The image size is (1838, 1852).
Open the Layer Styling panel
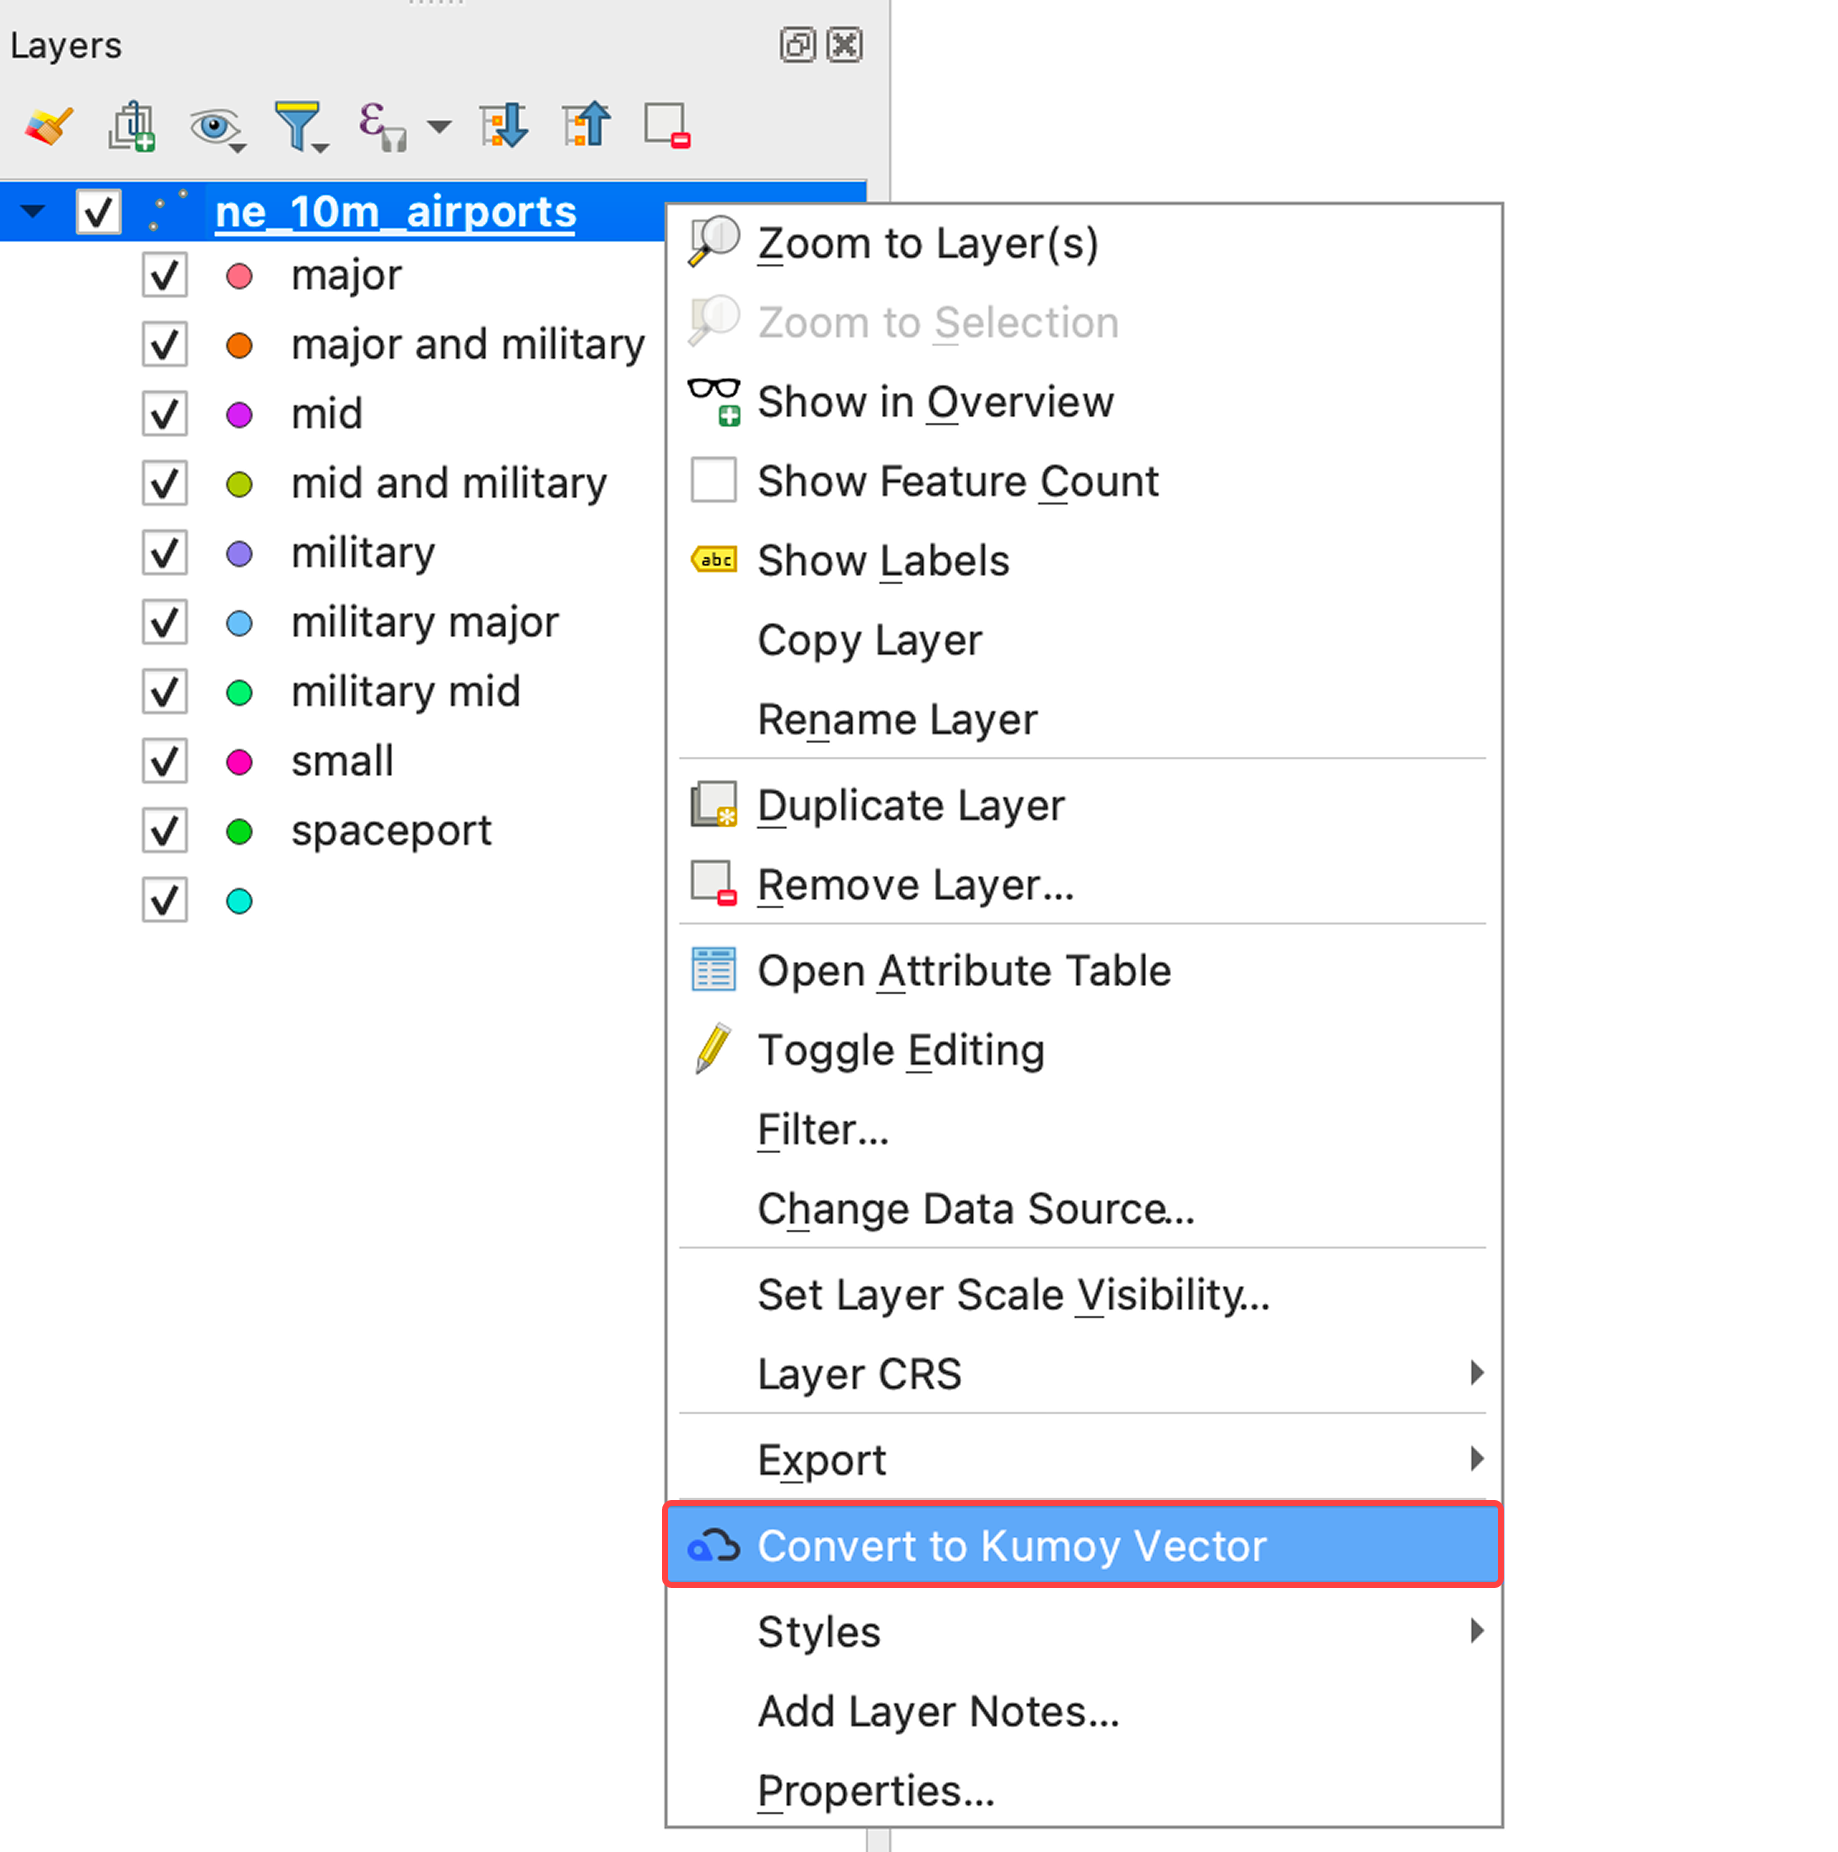tap(47, 125)
